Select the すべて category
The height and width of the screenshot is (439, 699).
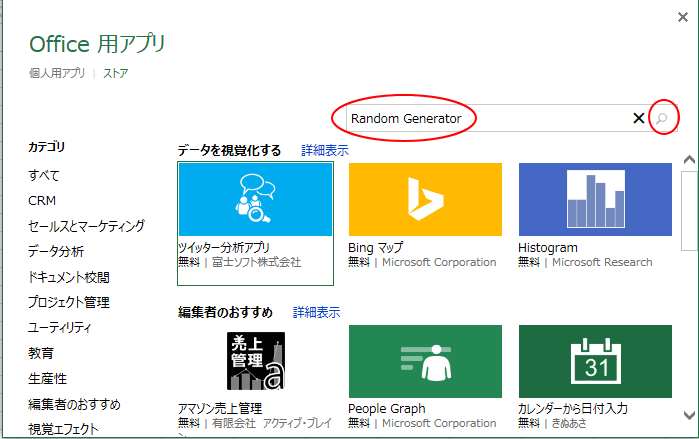(x=44, y=175)
